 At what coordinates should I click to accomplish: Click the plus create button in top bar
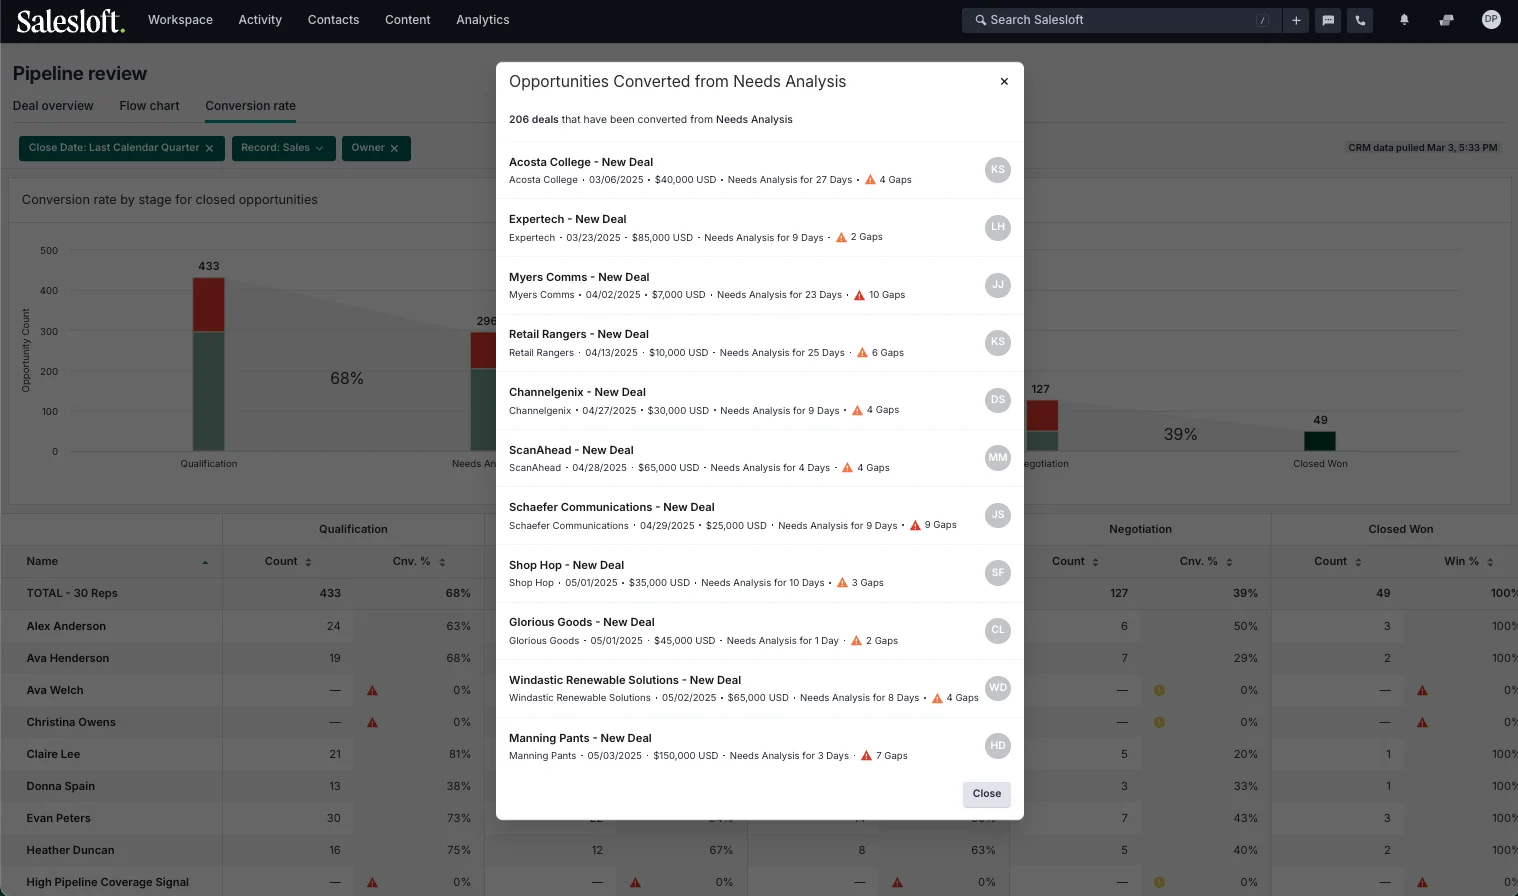pos(1296,20)
